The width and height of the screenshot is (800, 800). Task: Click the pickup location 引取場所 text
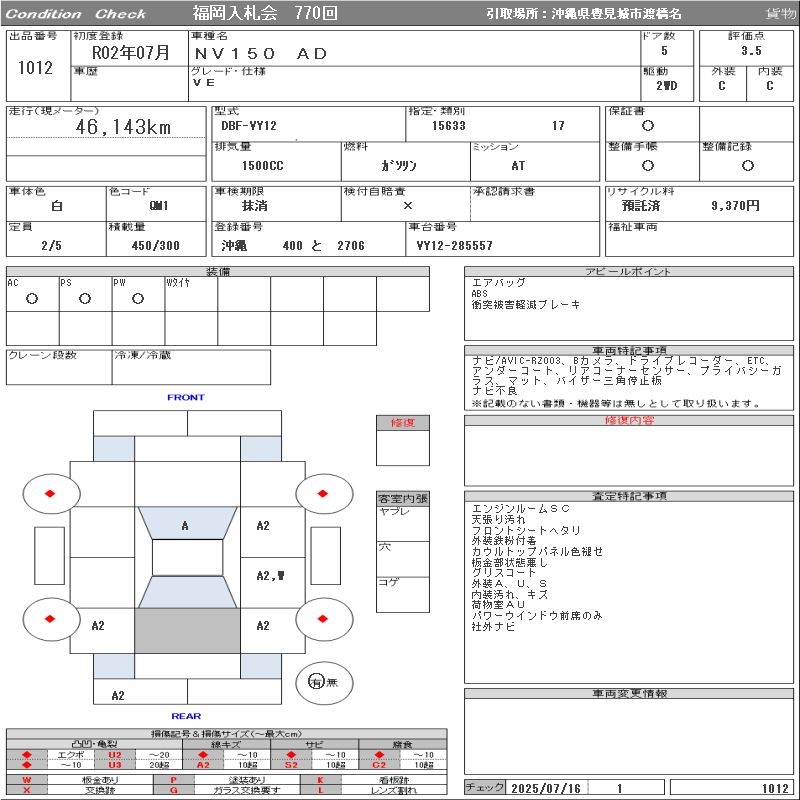pyautogui.click(x=584, y=14)
